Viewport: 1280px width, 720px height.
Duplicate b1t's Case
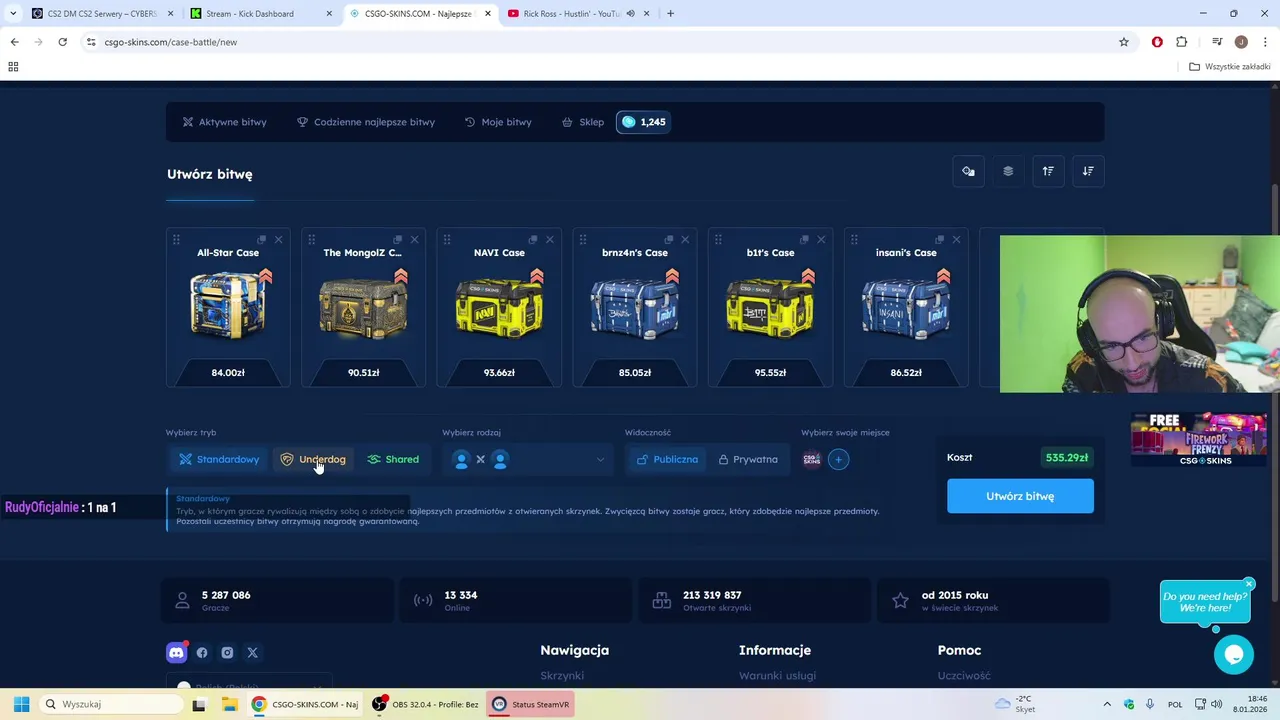[x=805, y=240]
